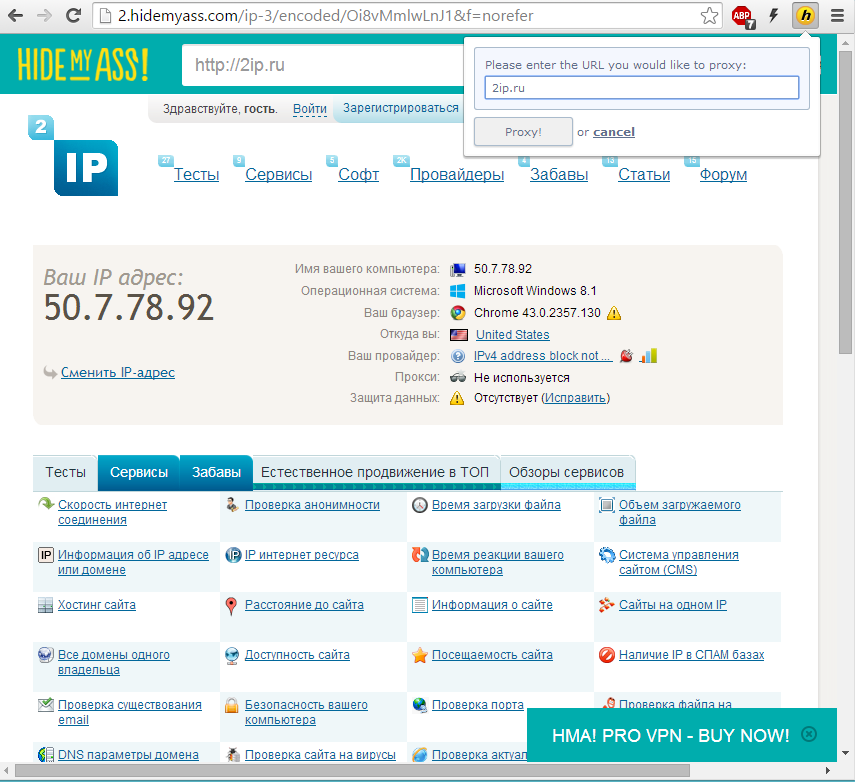Screen dimensions: 855x782
Task: Click the horizontal scrollbar thumb
Action: point(352,771)
